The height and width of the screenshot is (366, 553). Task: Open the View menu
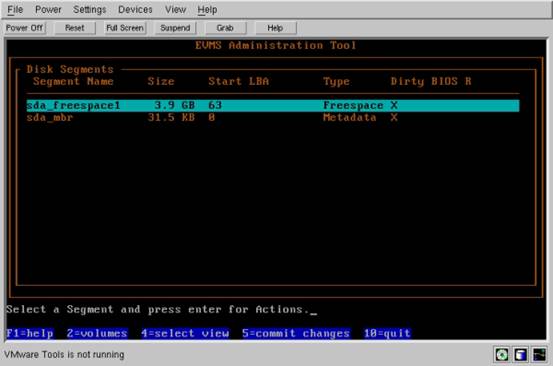(175, 10)
